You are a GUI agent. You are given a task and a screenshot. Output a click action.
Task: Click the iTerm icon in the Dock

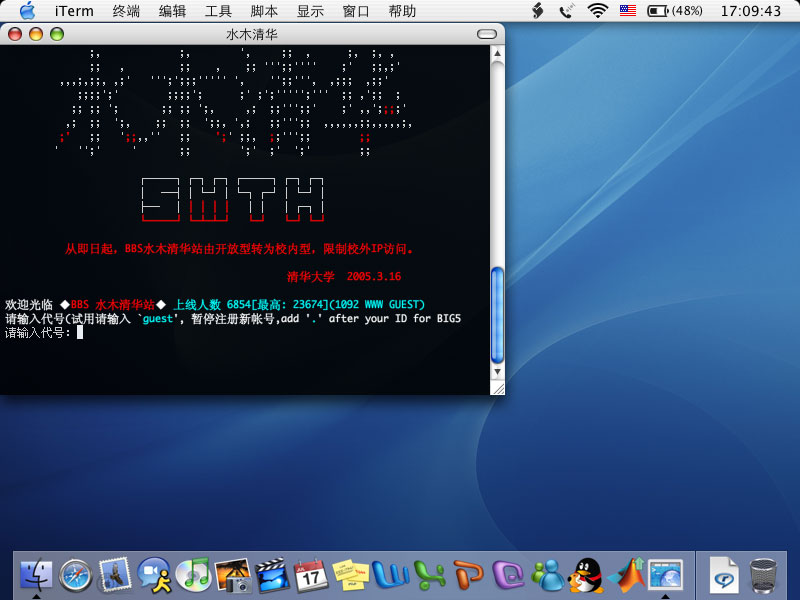point(665,576)
